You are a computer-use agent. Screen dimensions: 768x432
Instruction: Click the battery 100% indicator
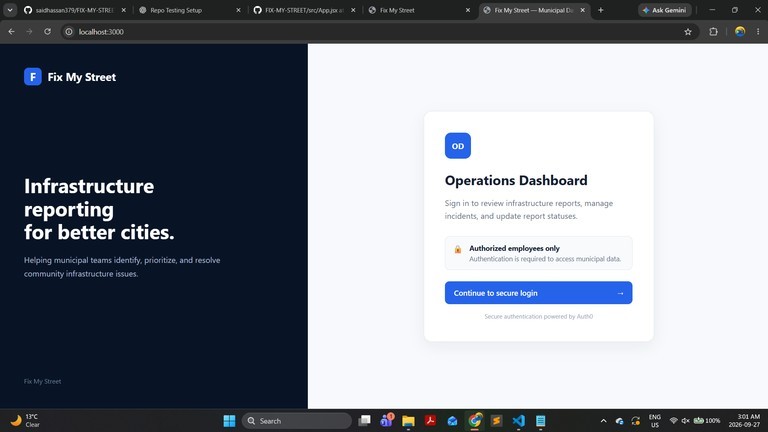click(x=707, y=421)
